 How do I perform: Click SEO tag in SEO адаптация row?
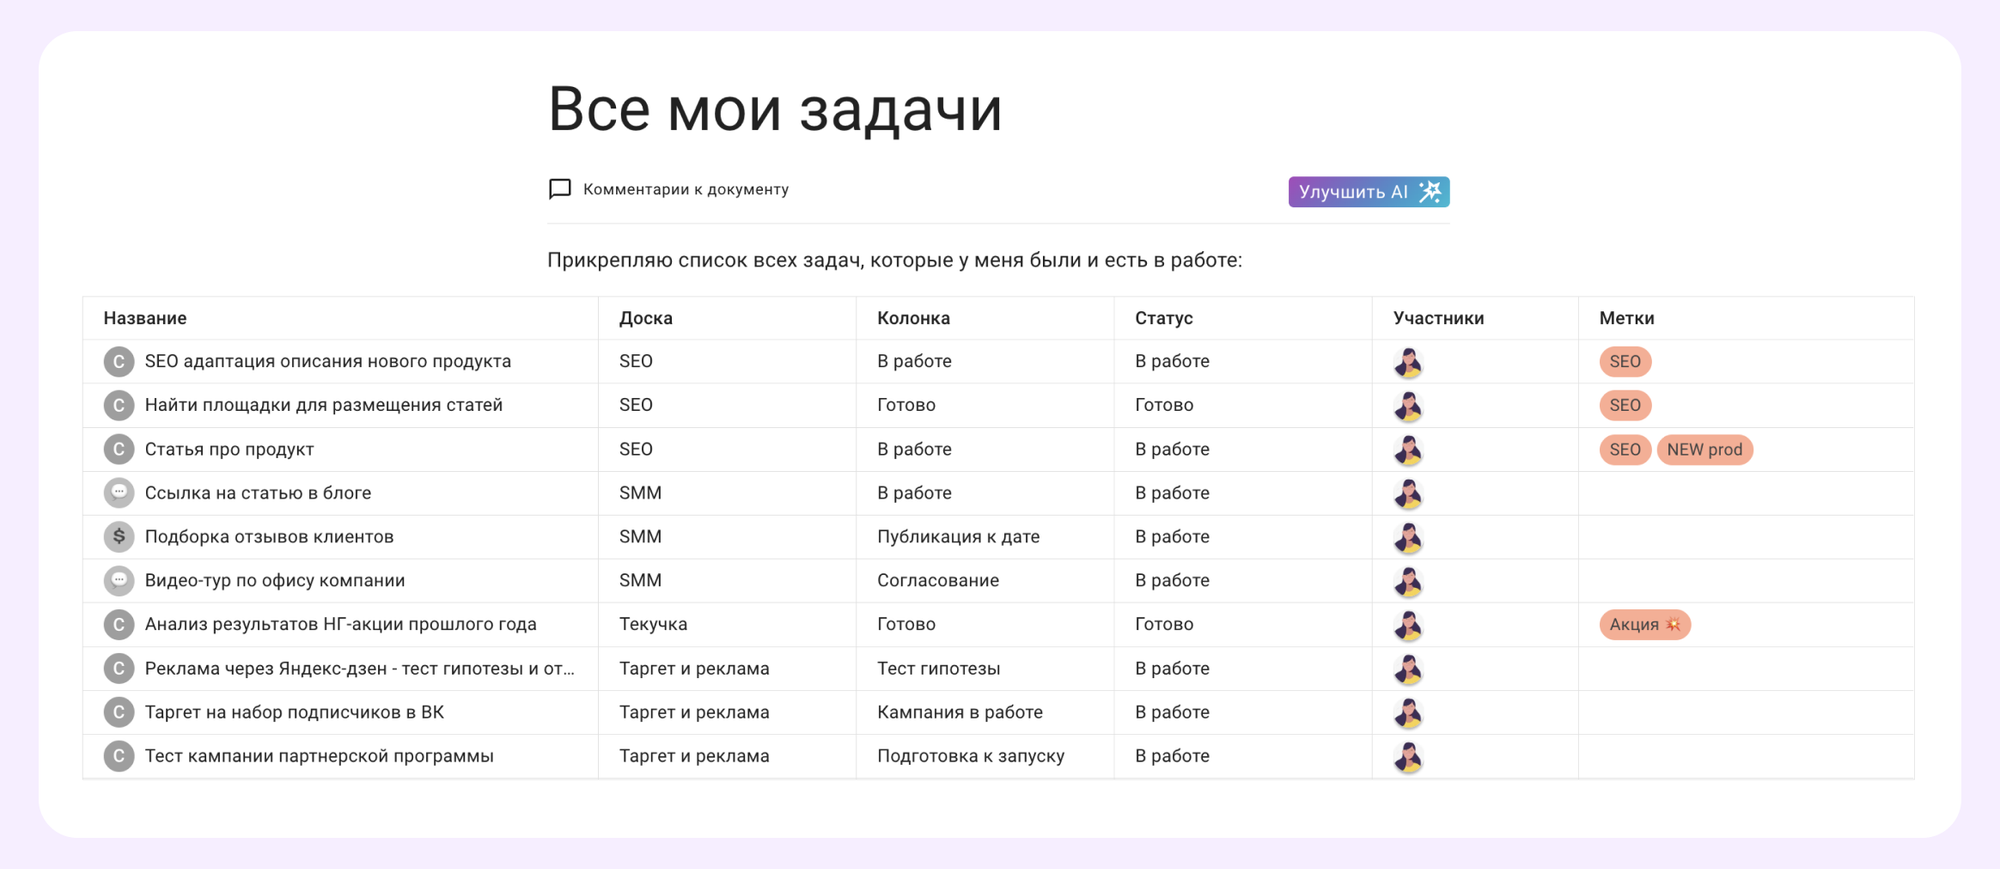1625,361
